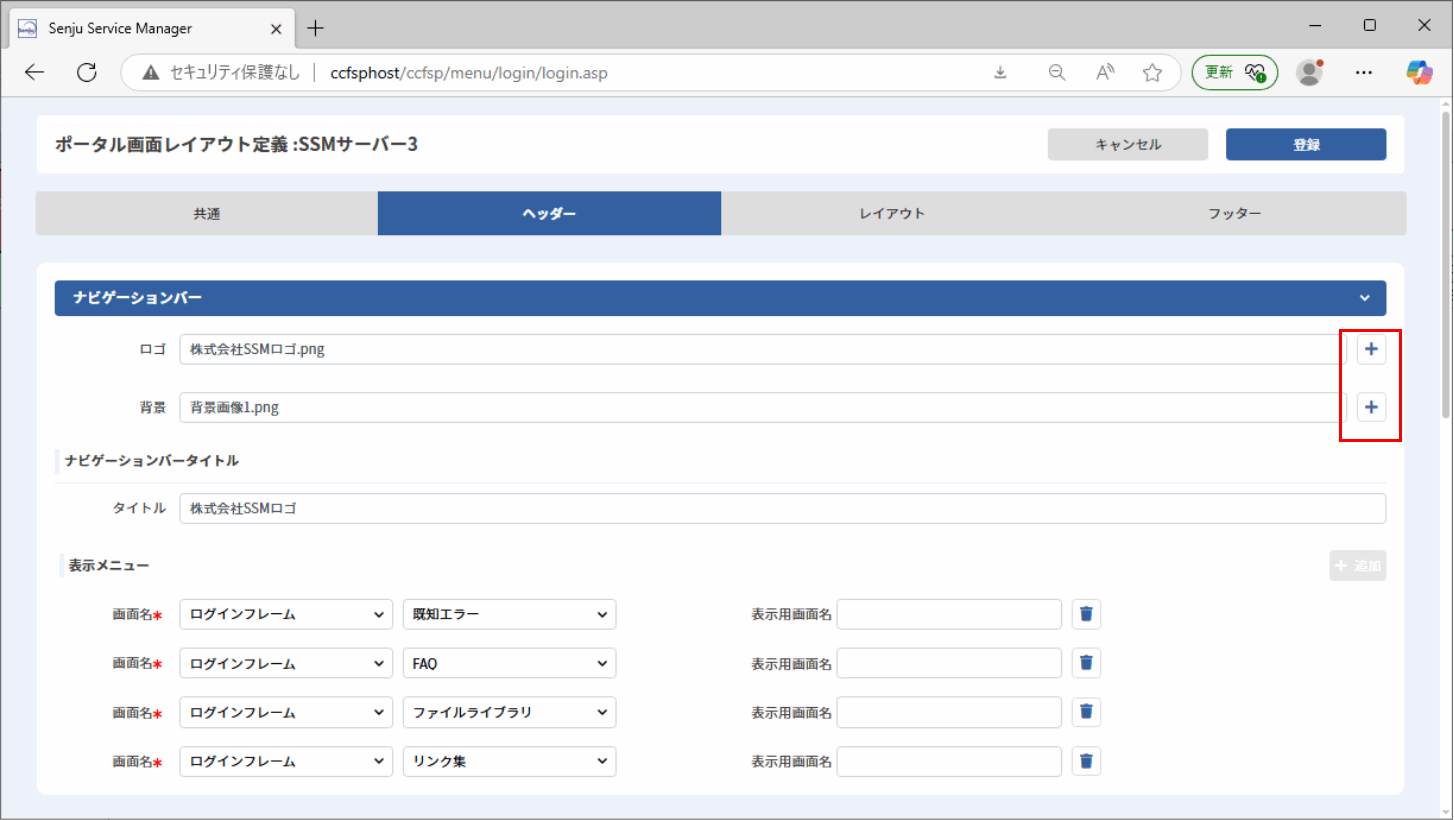
Task: Open browser settings and more menu
Action: click(x=1363, y=72)
